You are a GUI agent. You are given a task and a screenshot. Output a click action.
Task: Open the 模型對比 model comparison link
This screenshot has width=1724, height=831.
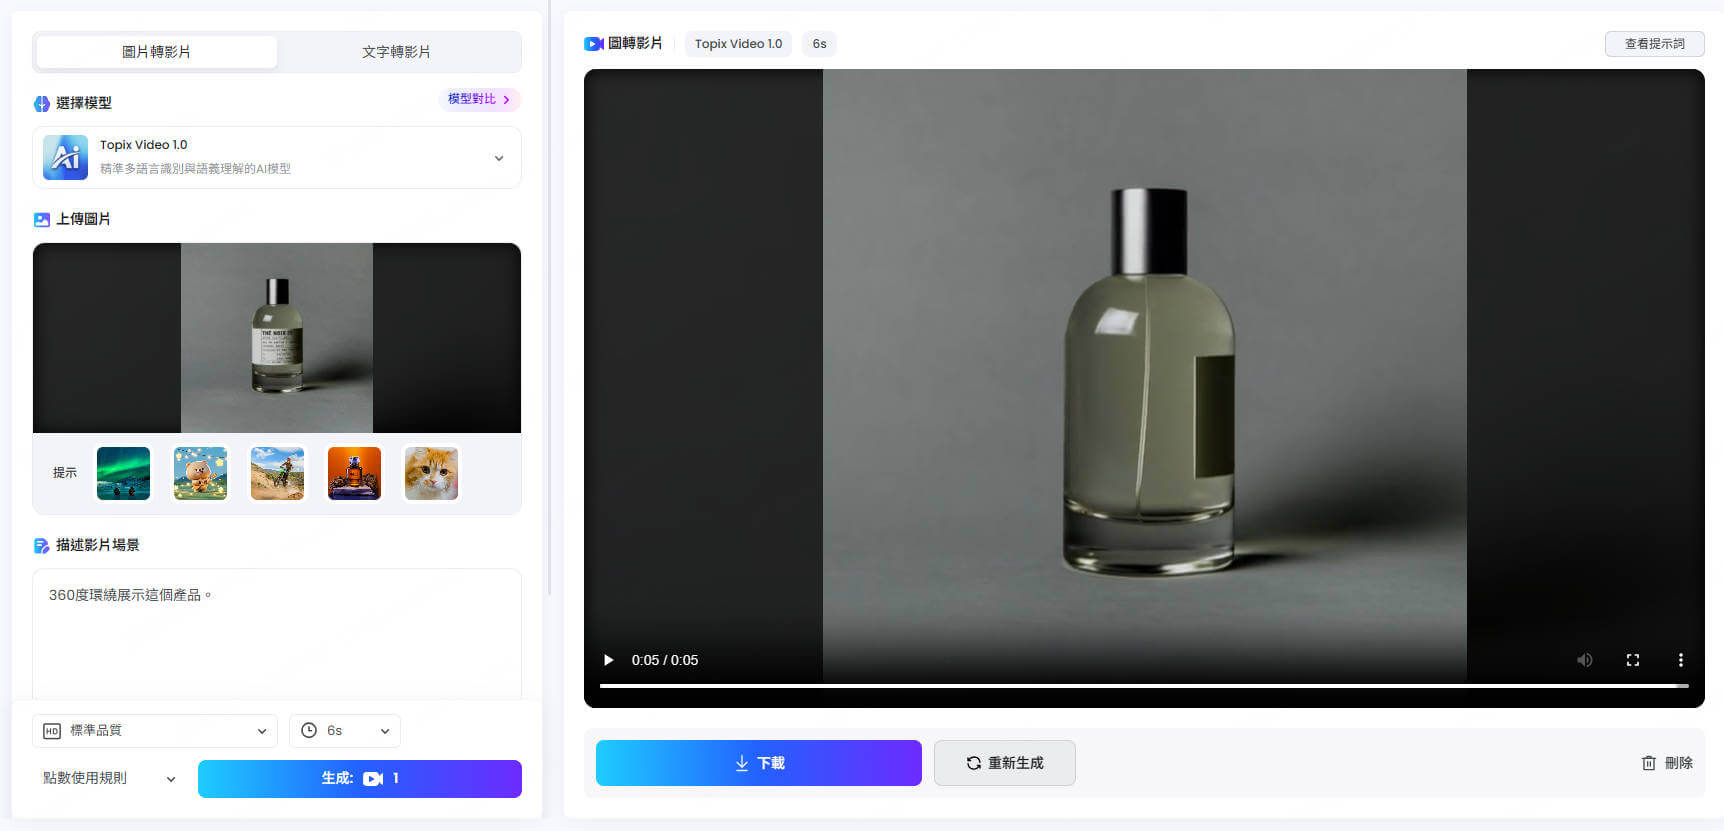(x=479, y=99)
